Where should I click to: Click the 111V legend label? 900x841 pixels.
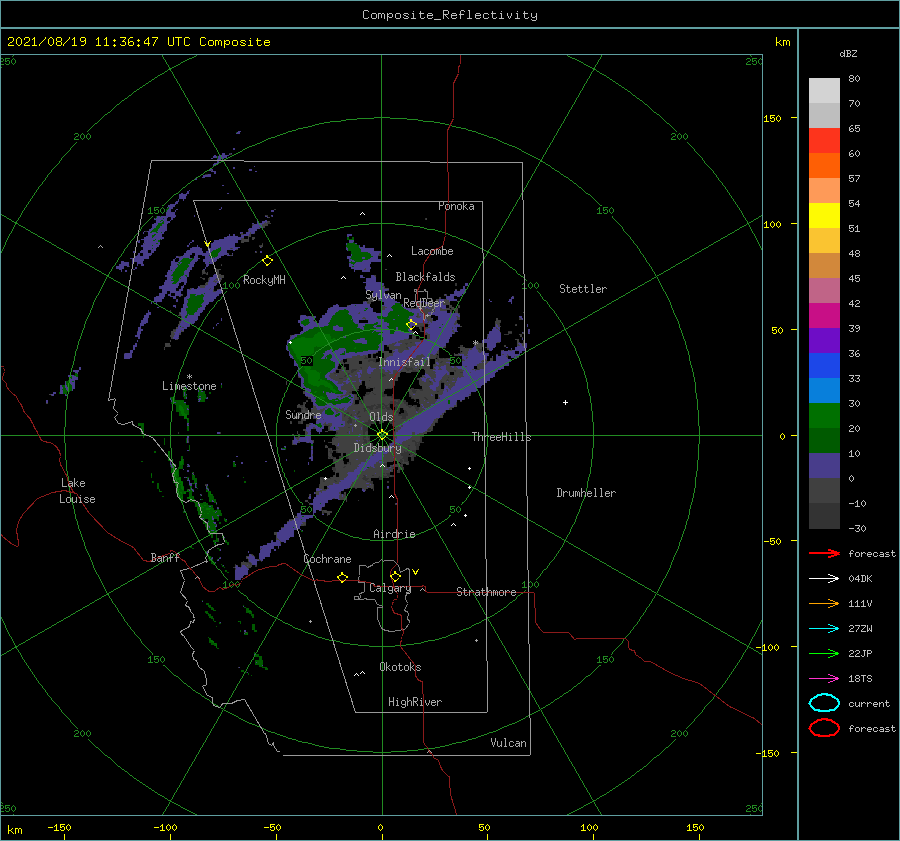point(860,603)
